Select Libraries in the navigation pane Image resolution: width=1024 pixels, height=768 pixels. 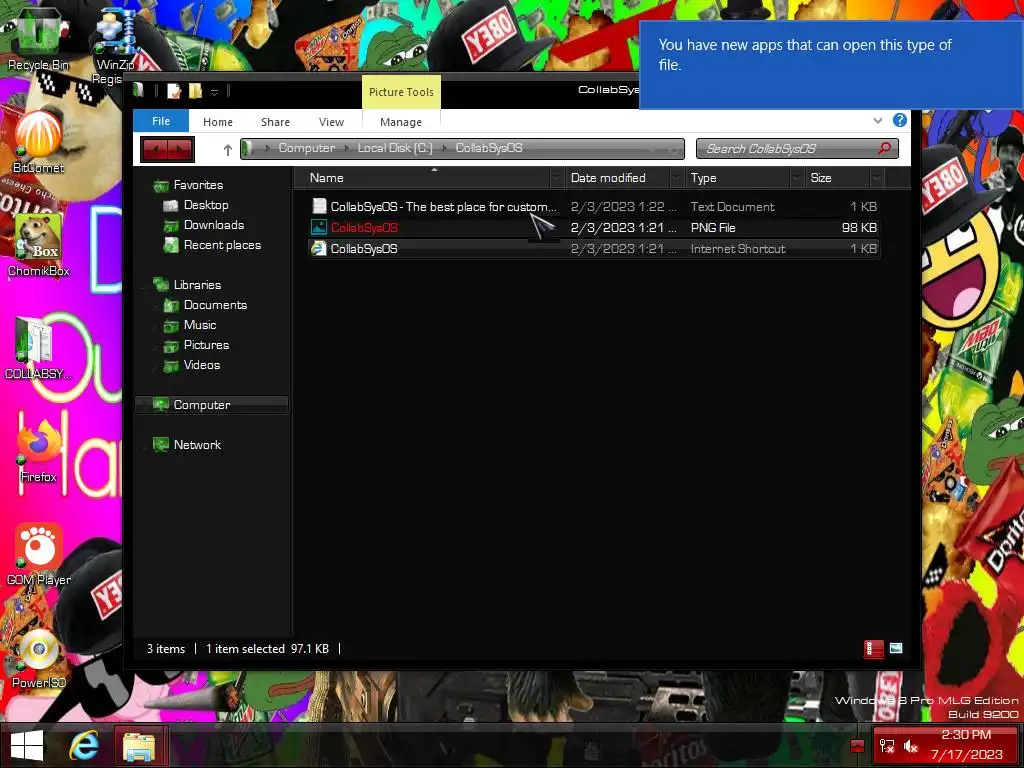pyautogui.click(x=197, y=285)
